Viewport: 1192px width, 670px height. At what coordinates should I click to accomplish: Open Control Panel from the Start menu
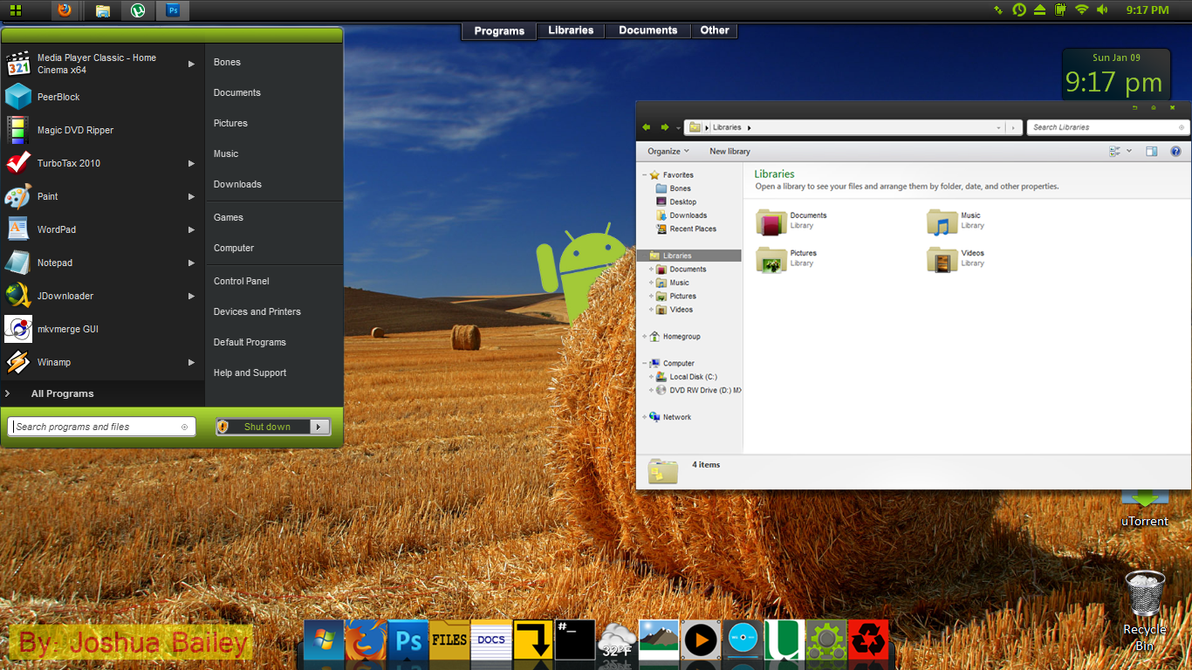241,281
